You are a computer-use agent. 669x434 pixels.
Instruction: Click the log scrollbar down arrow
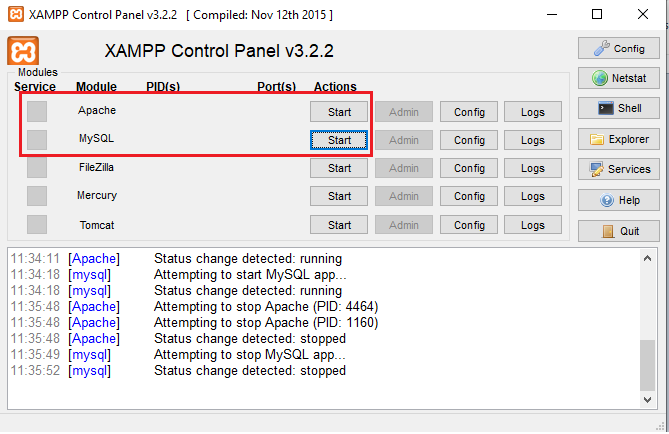[647, 400]
